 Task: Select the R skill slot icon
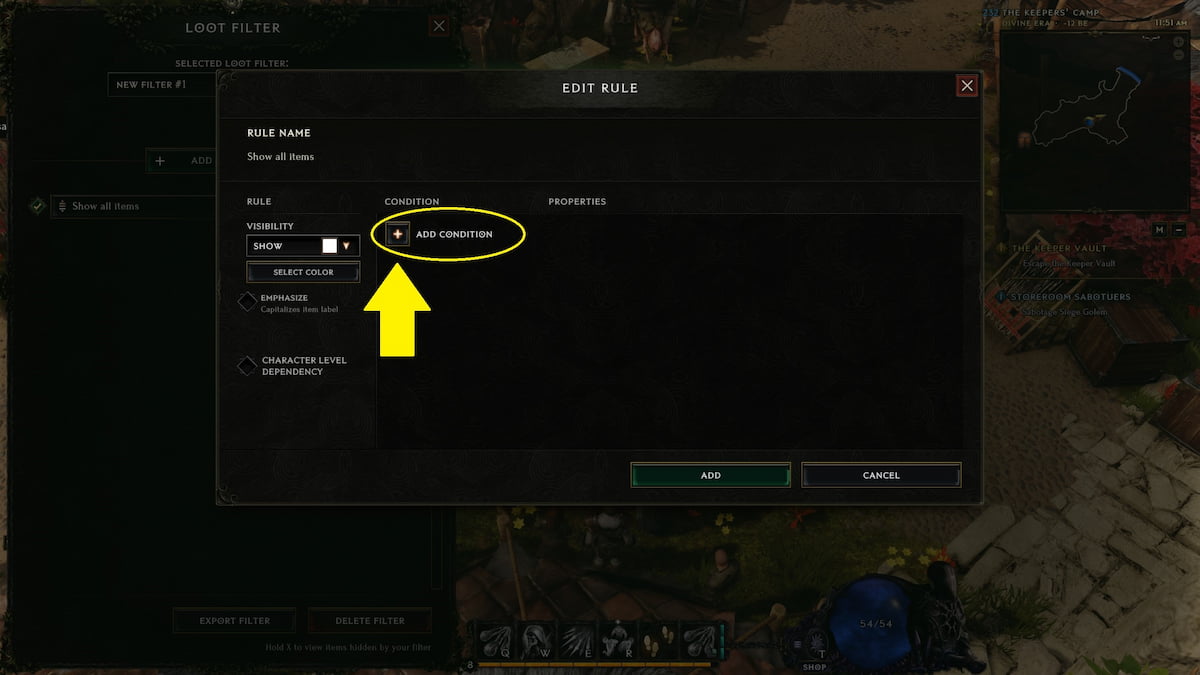click(620, 641)
